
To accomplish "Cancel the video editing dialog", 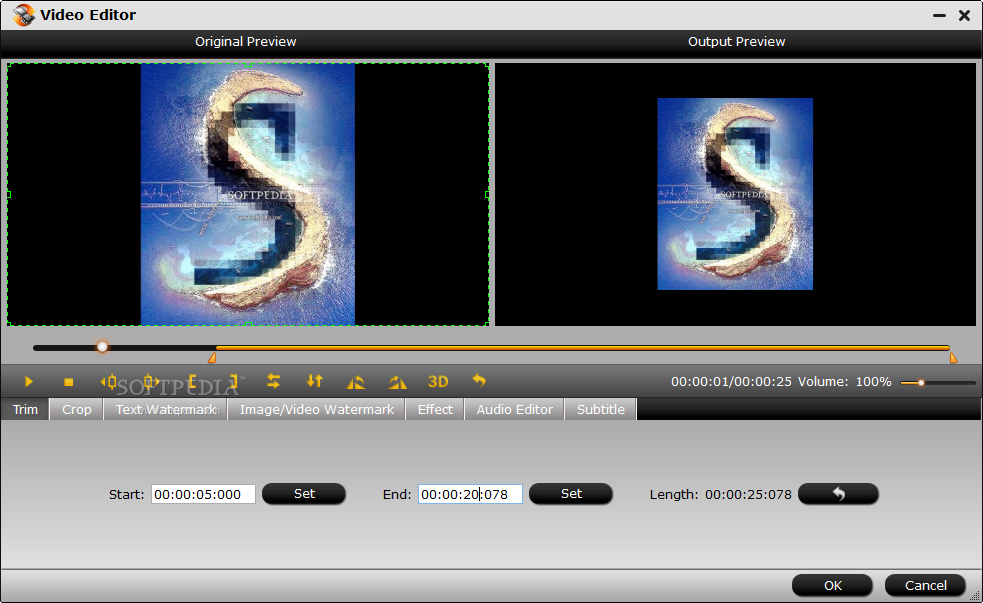I will click(925, 585).
